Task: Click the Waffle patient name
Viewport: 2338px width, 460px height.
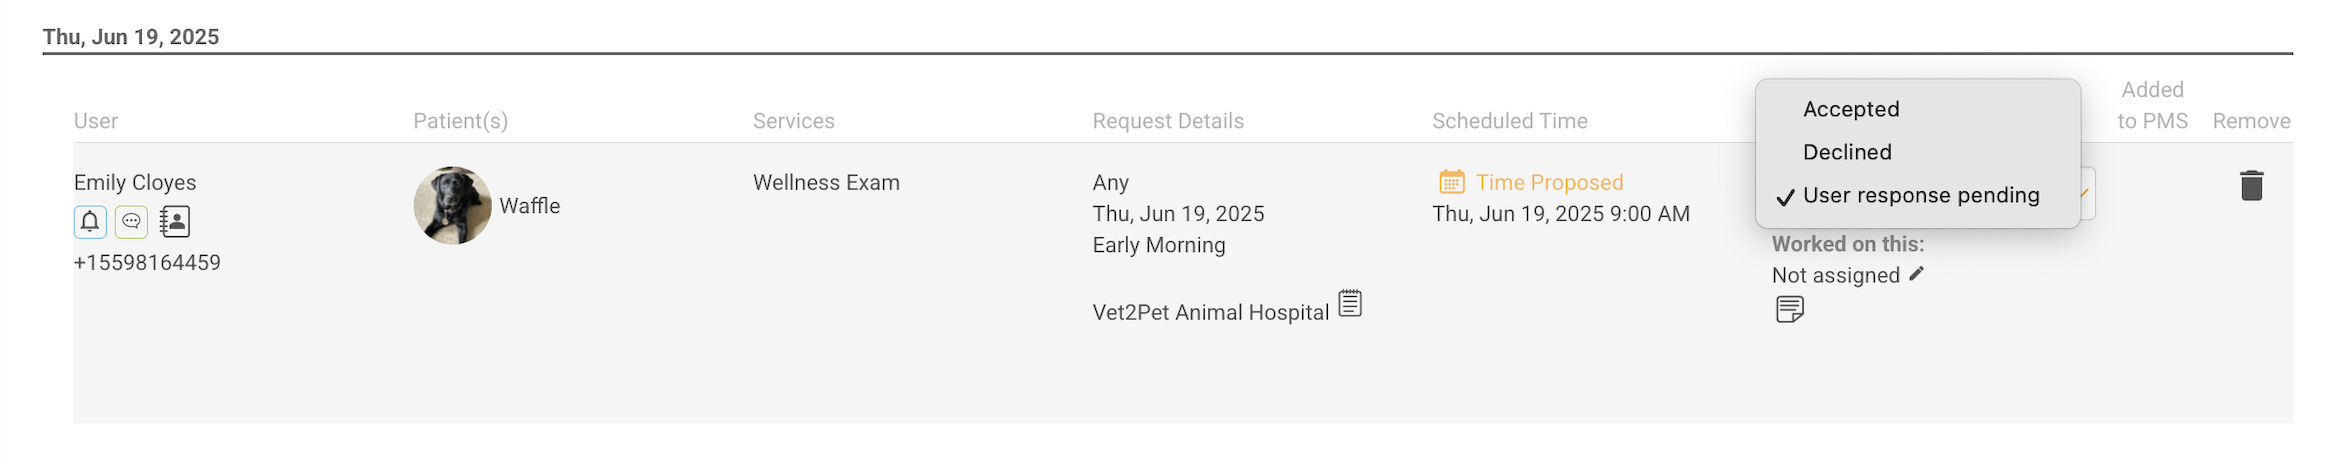Action: (x=530, y=206)
